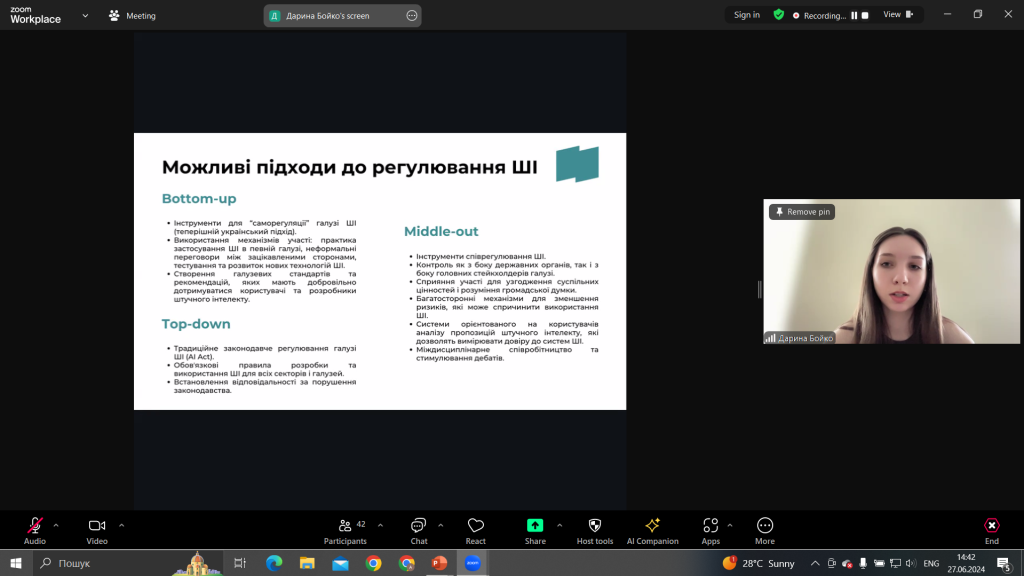The width and height of the screenshot is (1024, 576).
Task: Open the More options ellipsis
Action: click(765, 530)
